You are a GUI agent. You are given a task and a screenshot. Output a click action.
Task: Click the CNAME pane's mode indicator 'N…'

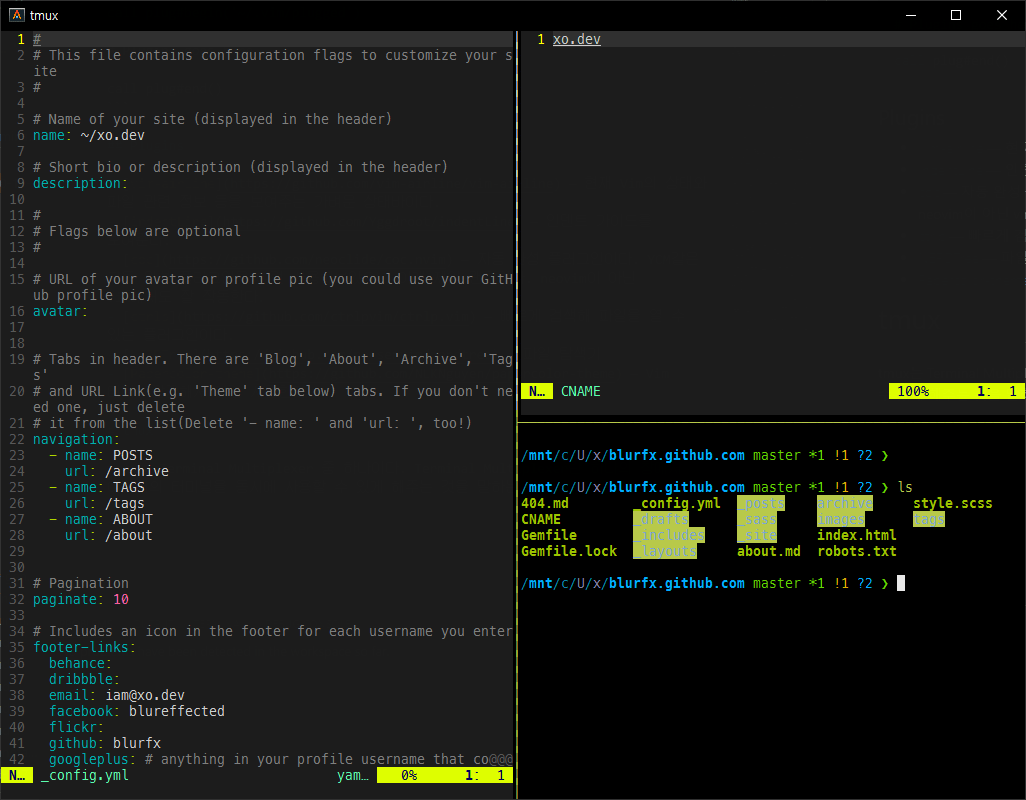pyautogui.click(x=537, y=391)
